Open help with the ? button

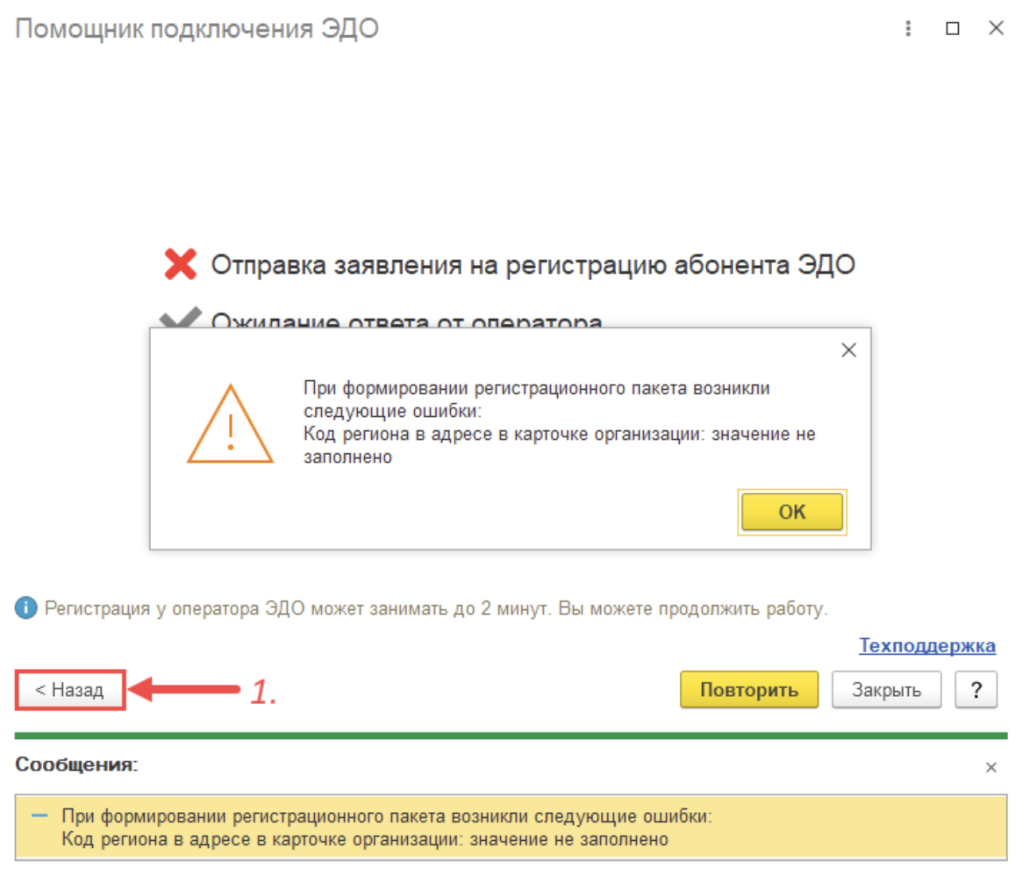(976, 690)
